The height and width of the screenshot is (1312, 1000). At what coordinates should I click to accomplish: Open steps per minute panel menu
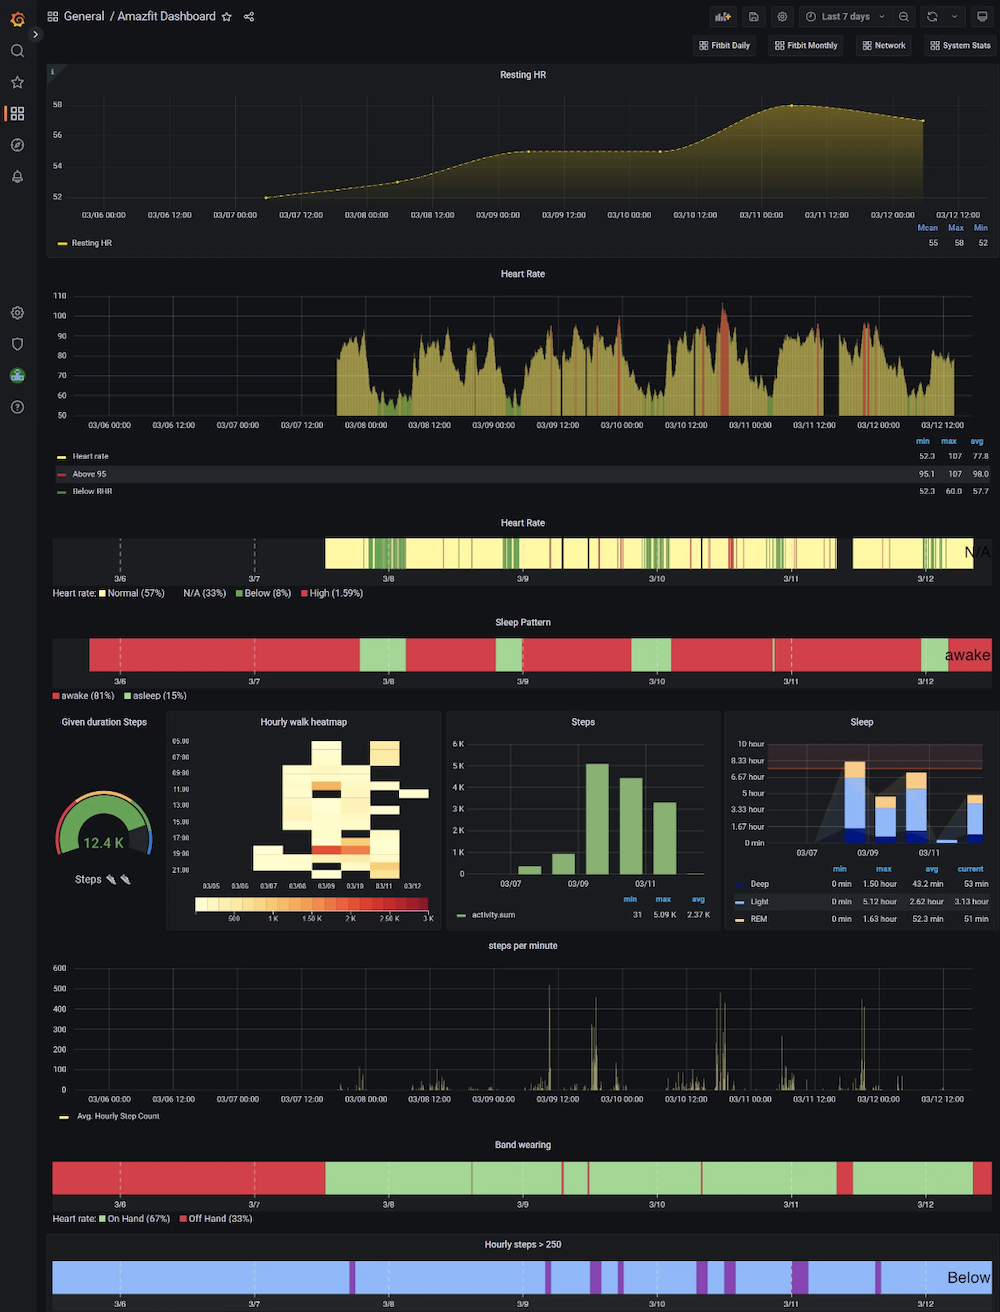pos(523,946)
